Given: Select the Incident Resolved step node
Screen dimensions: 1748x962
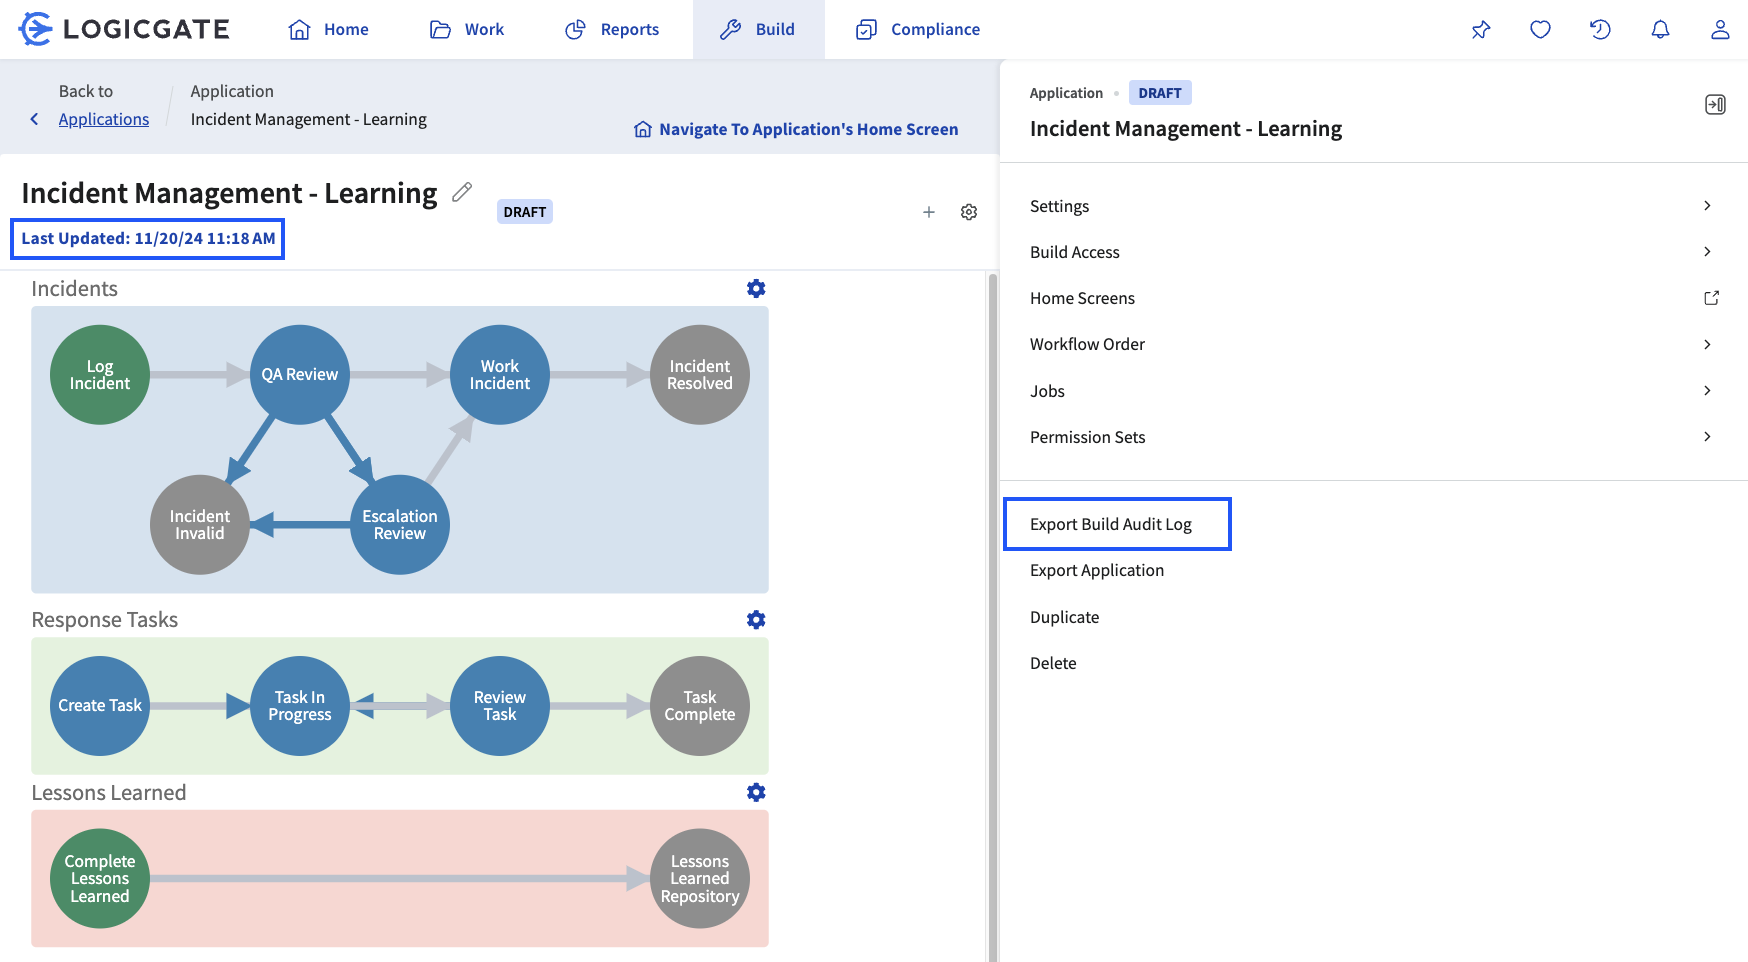Looking at the screenshot, I should [700, 375].
